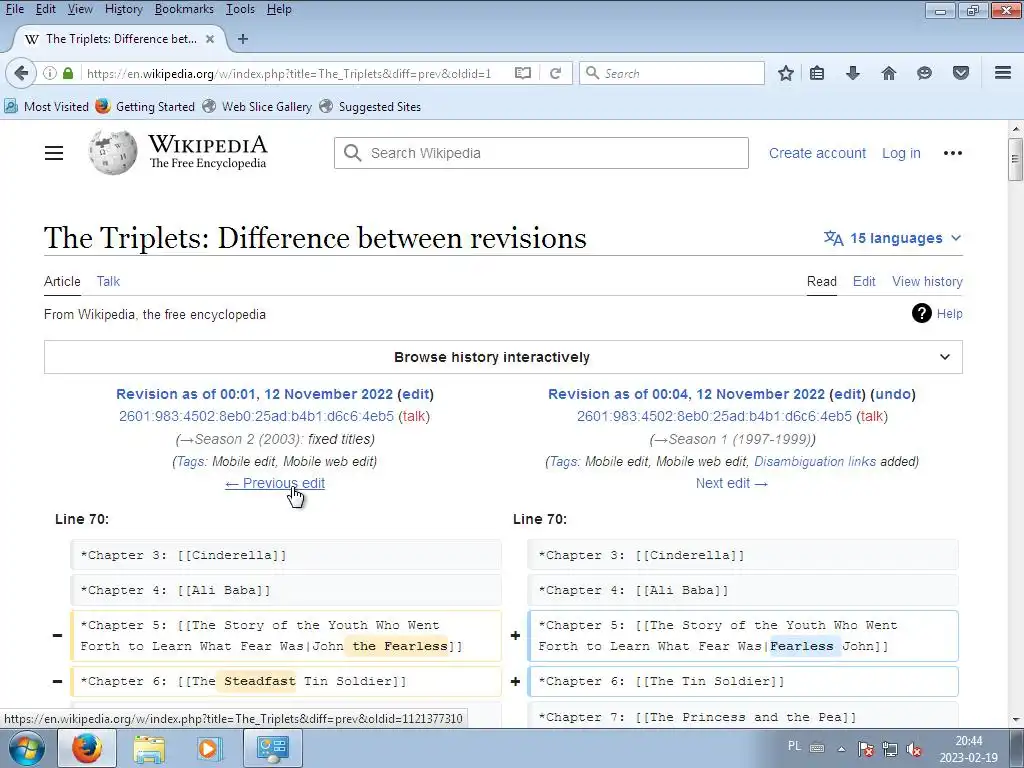
Task: Show hidden tray icons arrow
Action: click(842, 749)
